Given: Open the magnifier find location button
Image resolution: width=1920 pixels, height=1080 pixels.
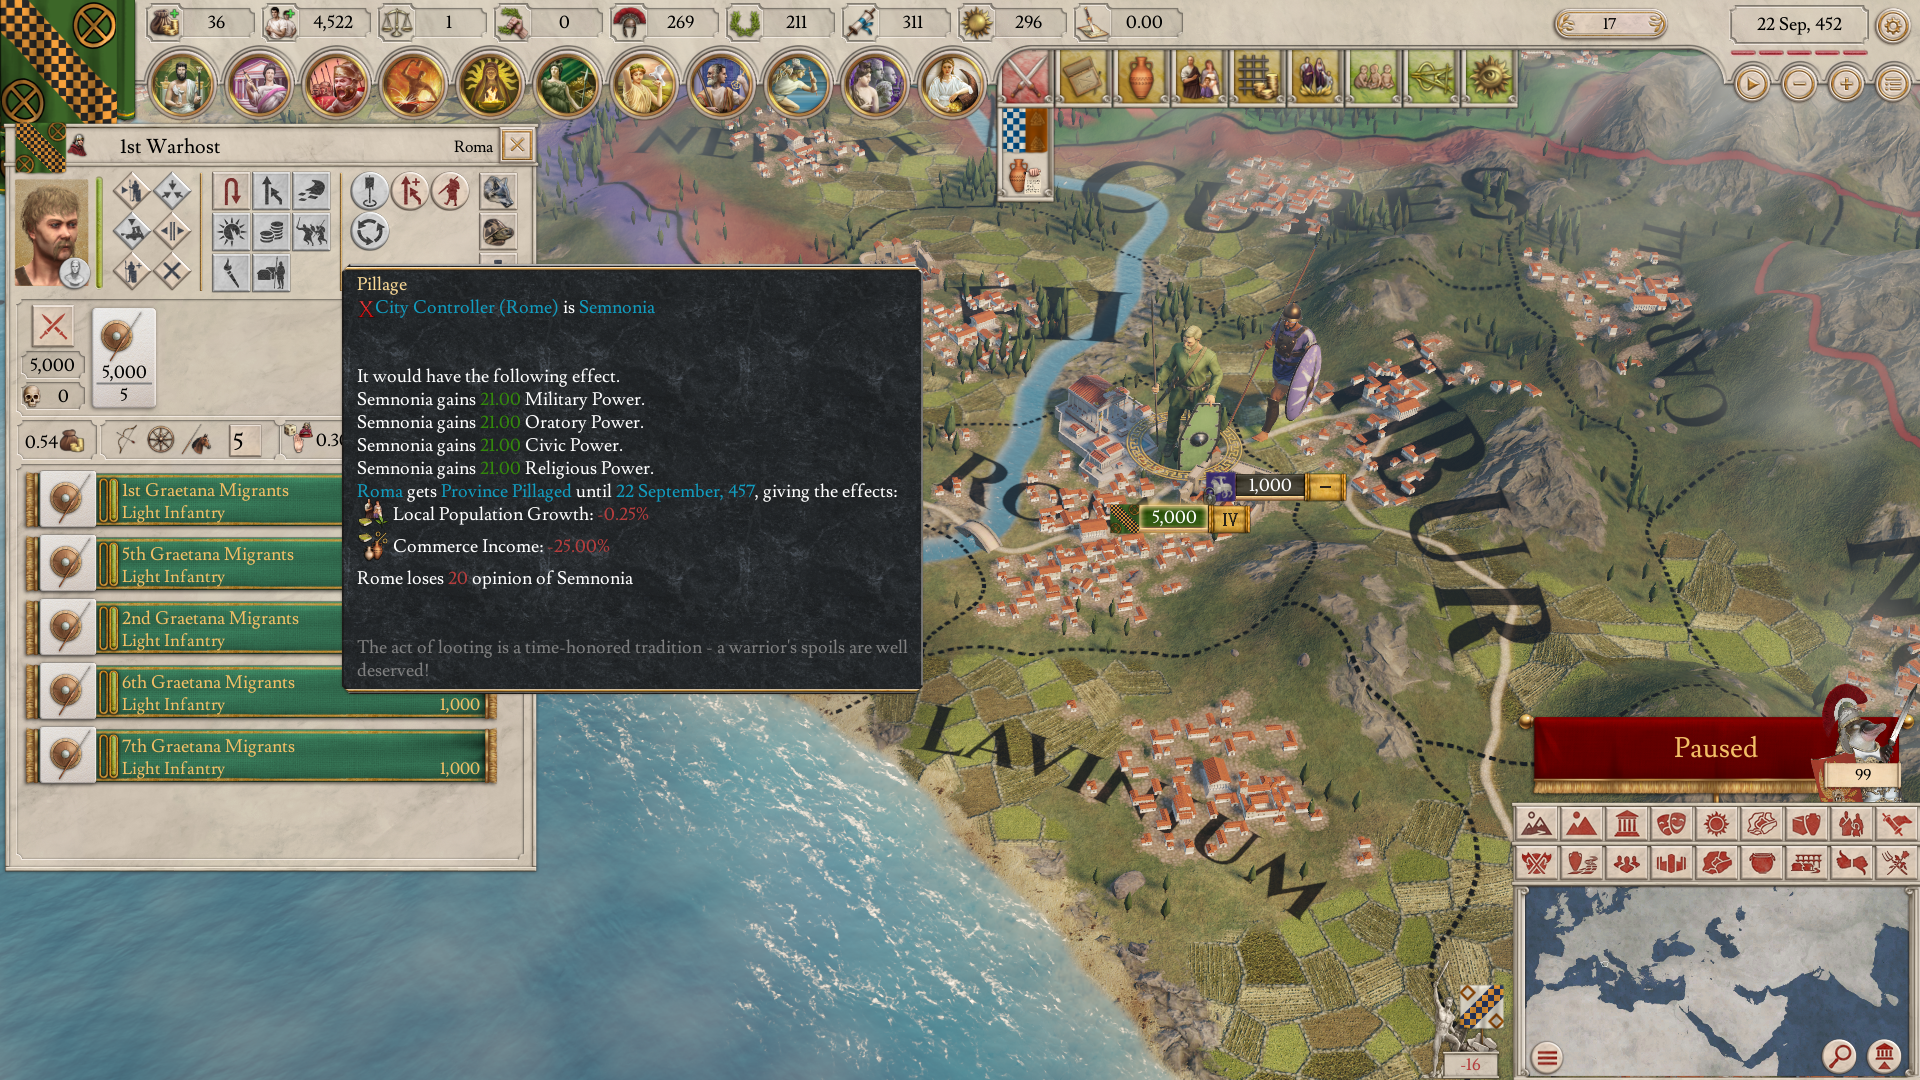Looking at the screenshot, I should click(1838, 1056).
